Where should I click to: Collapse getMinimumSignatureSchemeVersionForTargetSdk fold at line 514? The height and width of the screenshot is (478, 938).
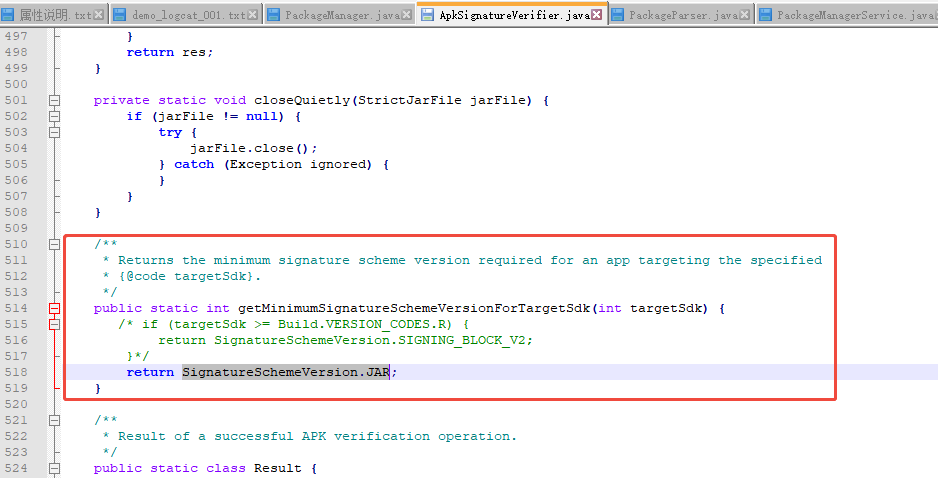click(54, 308)
